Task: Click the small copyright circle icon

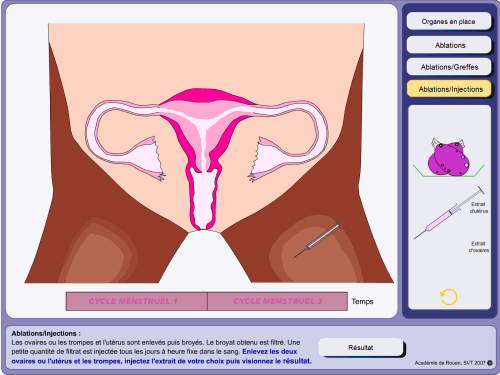Action: (490, 363)
